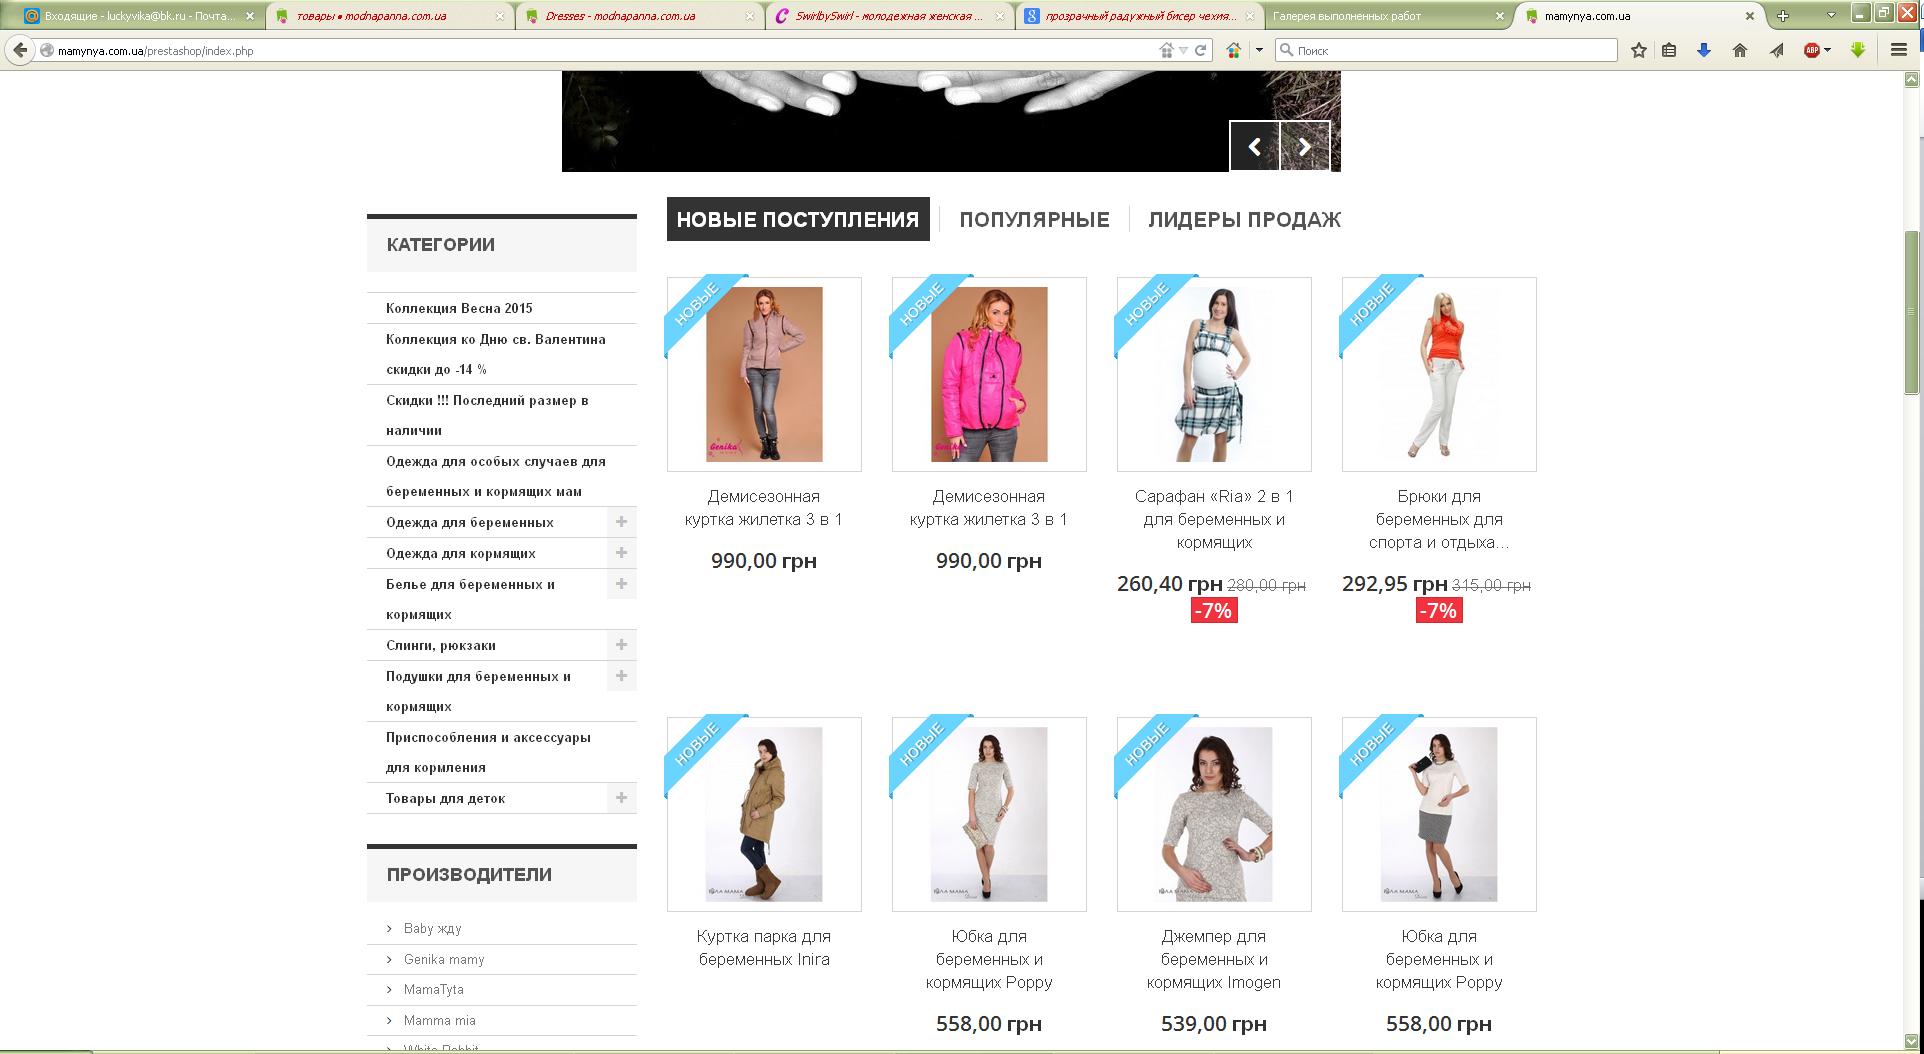Switch to the Популярные tab

pyautogui.click(x=1034, y=220)
